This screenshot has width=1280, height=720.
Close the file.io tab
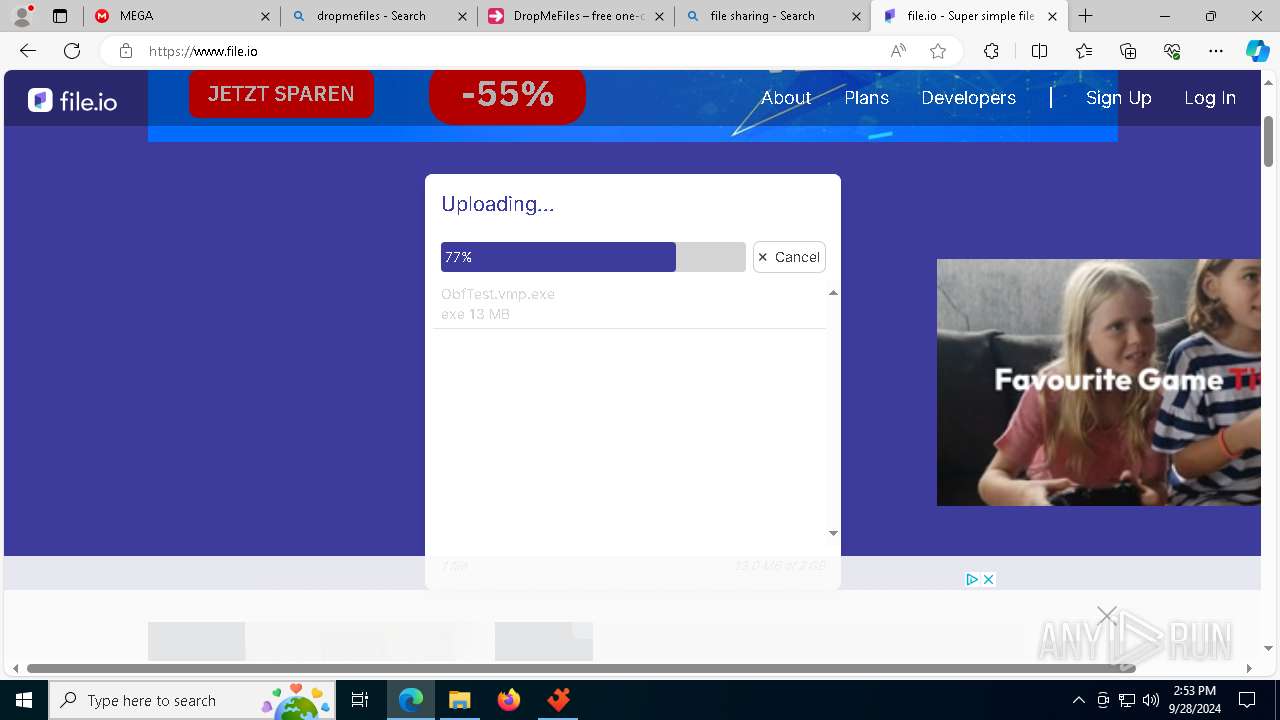coord(1052,16)
